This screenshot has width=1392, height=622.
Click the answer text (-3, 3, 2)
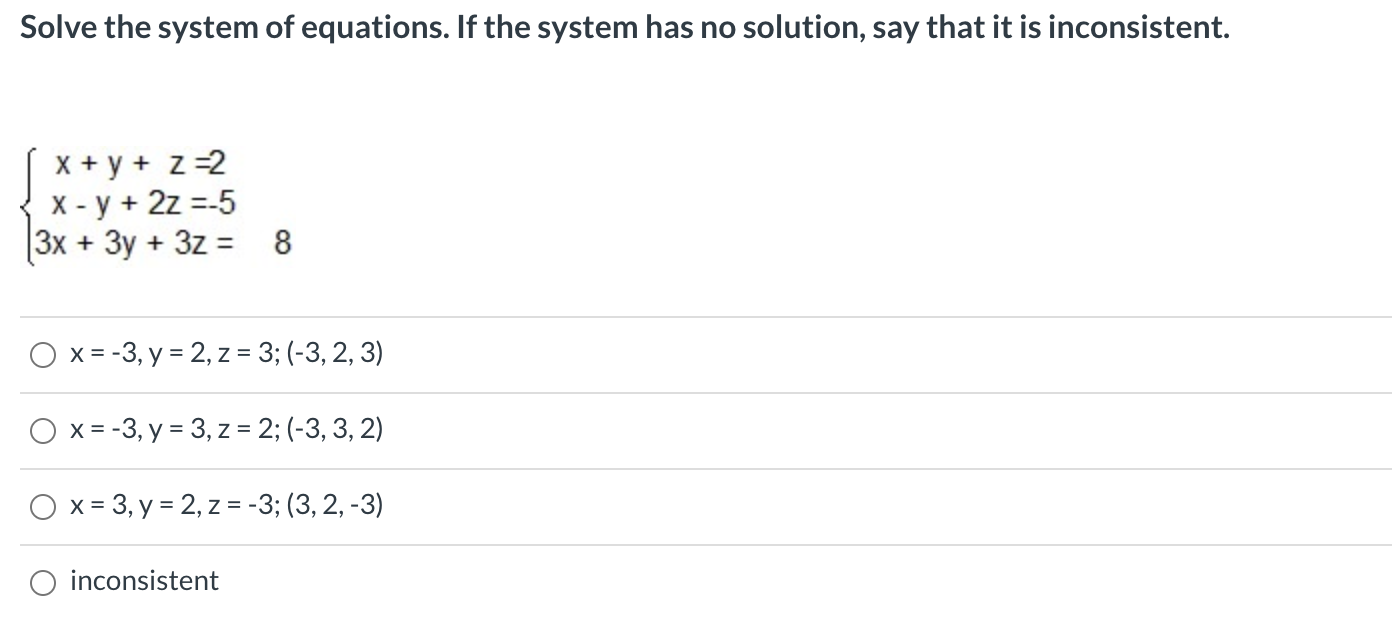tap(333, 430)
